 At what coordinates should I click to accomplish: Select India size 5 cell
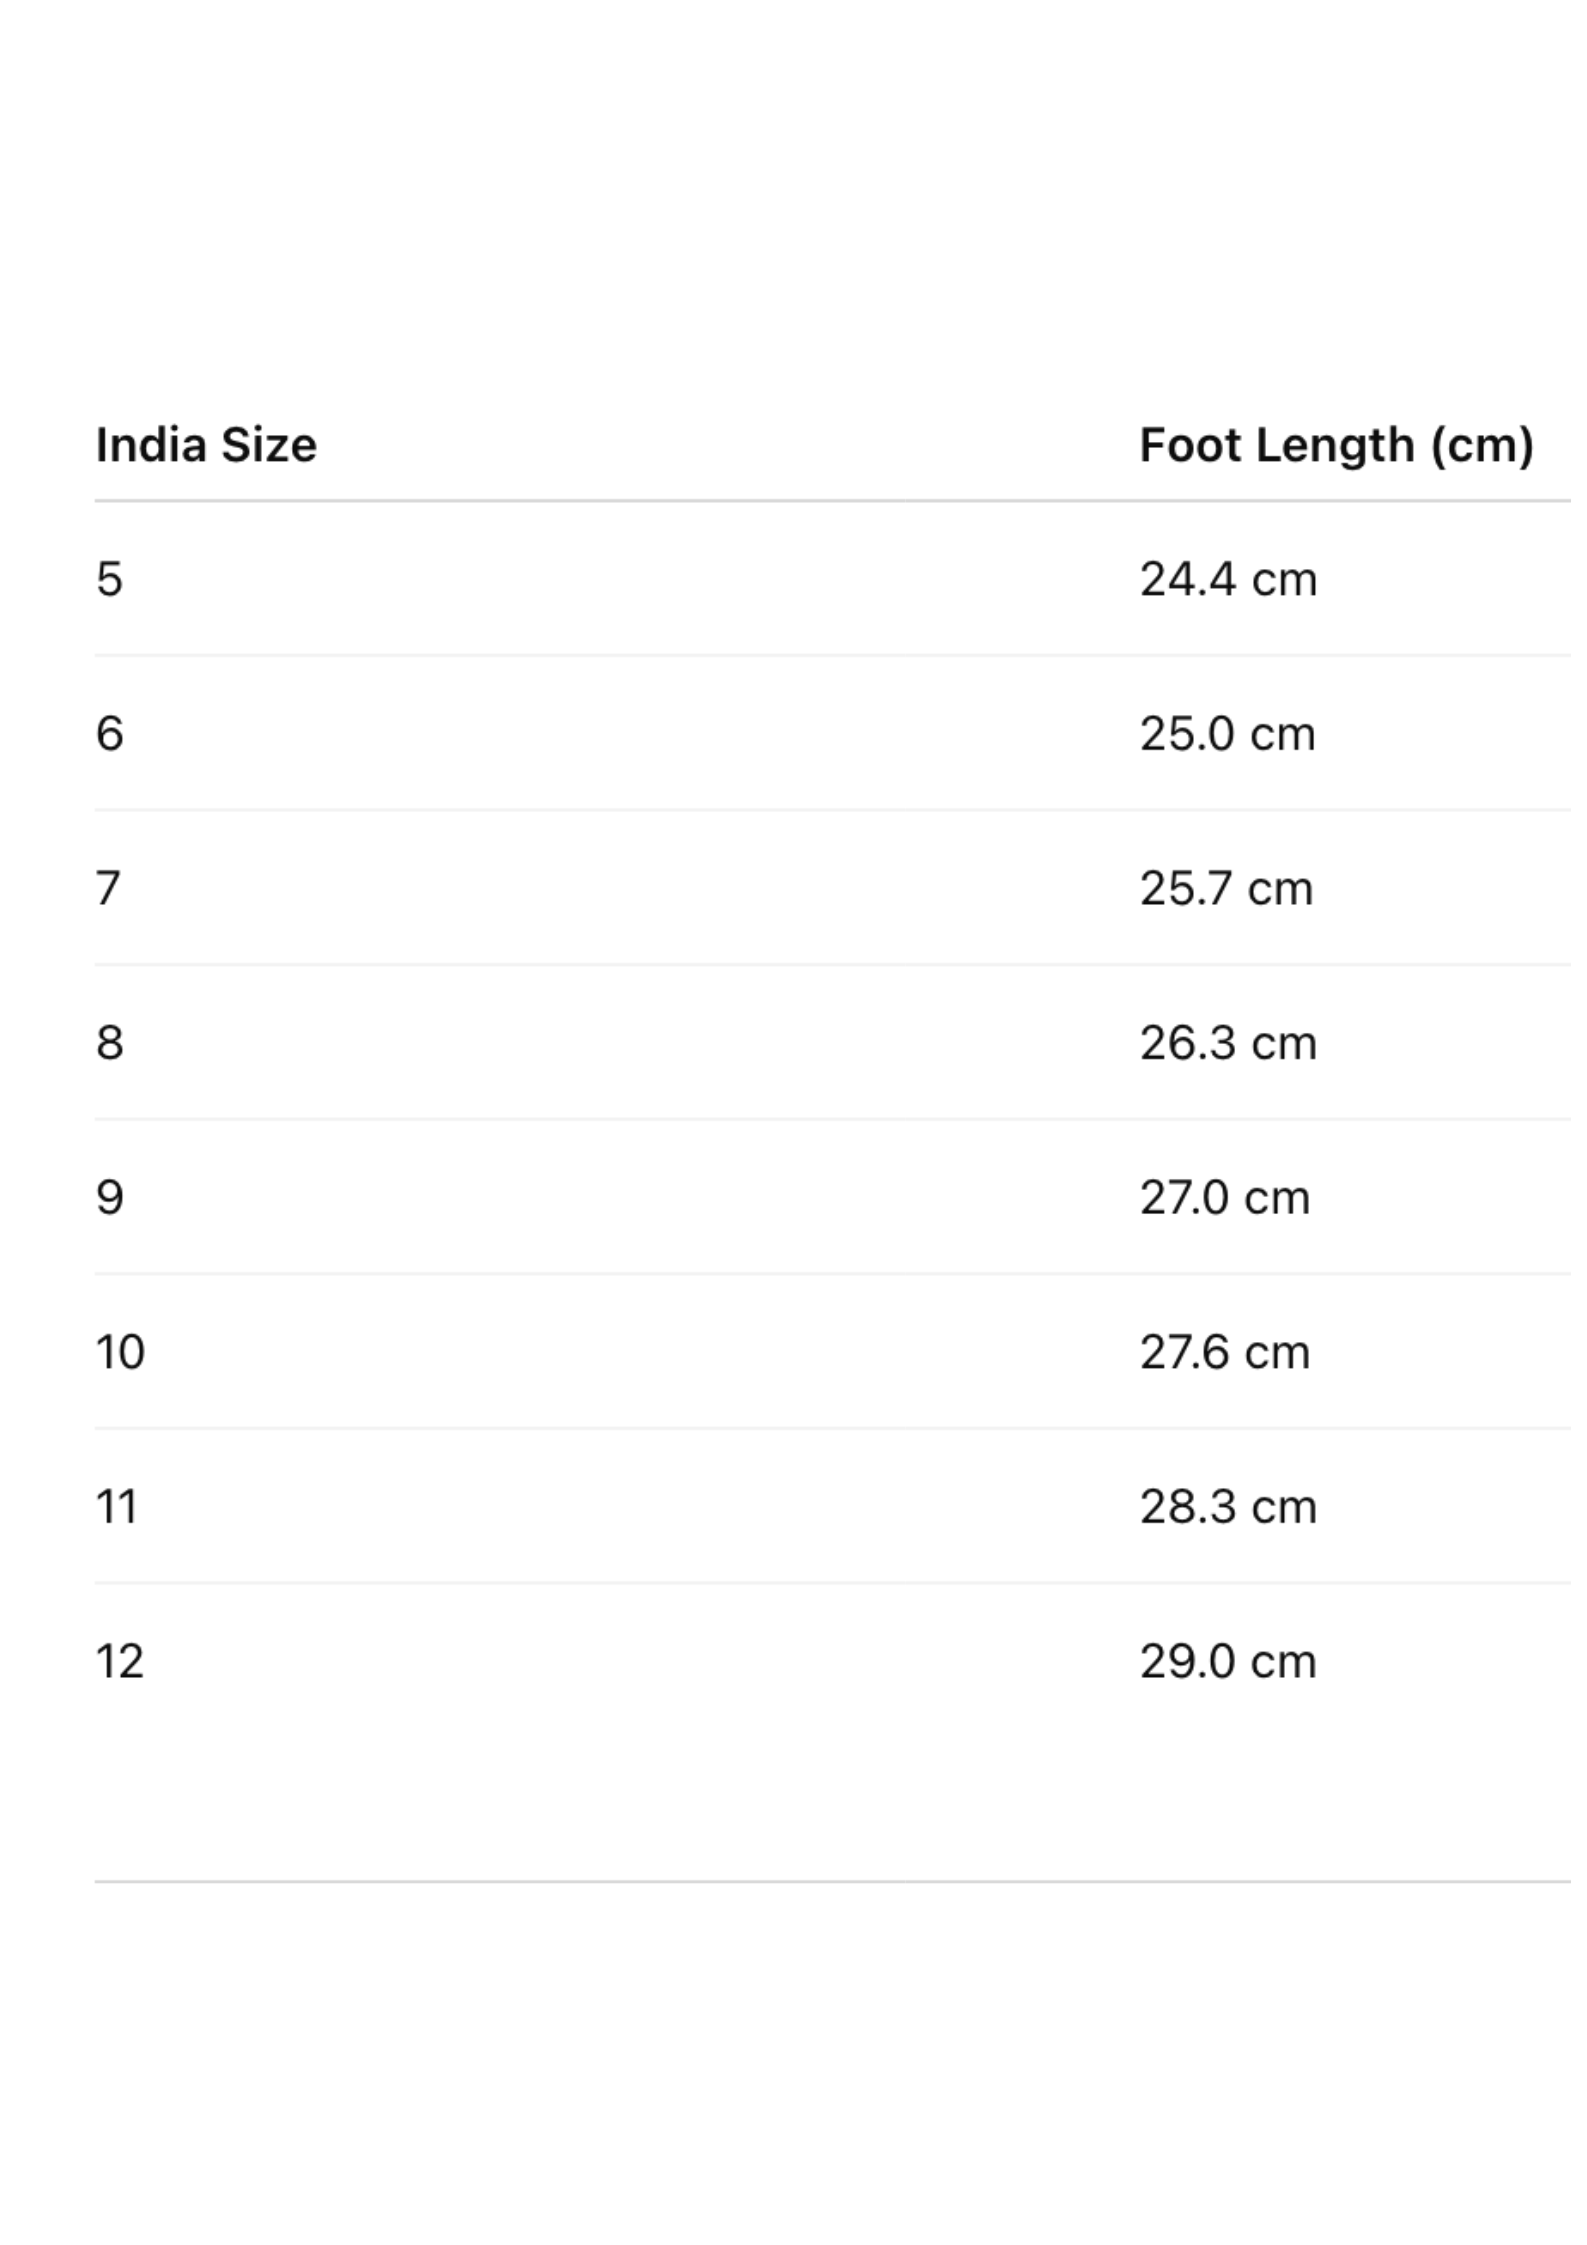[x=110, y=579]
